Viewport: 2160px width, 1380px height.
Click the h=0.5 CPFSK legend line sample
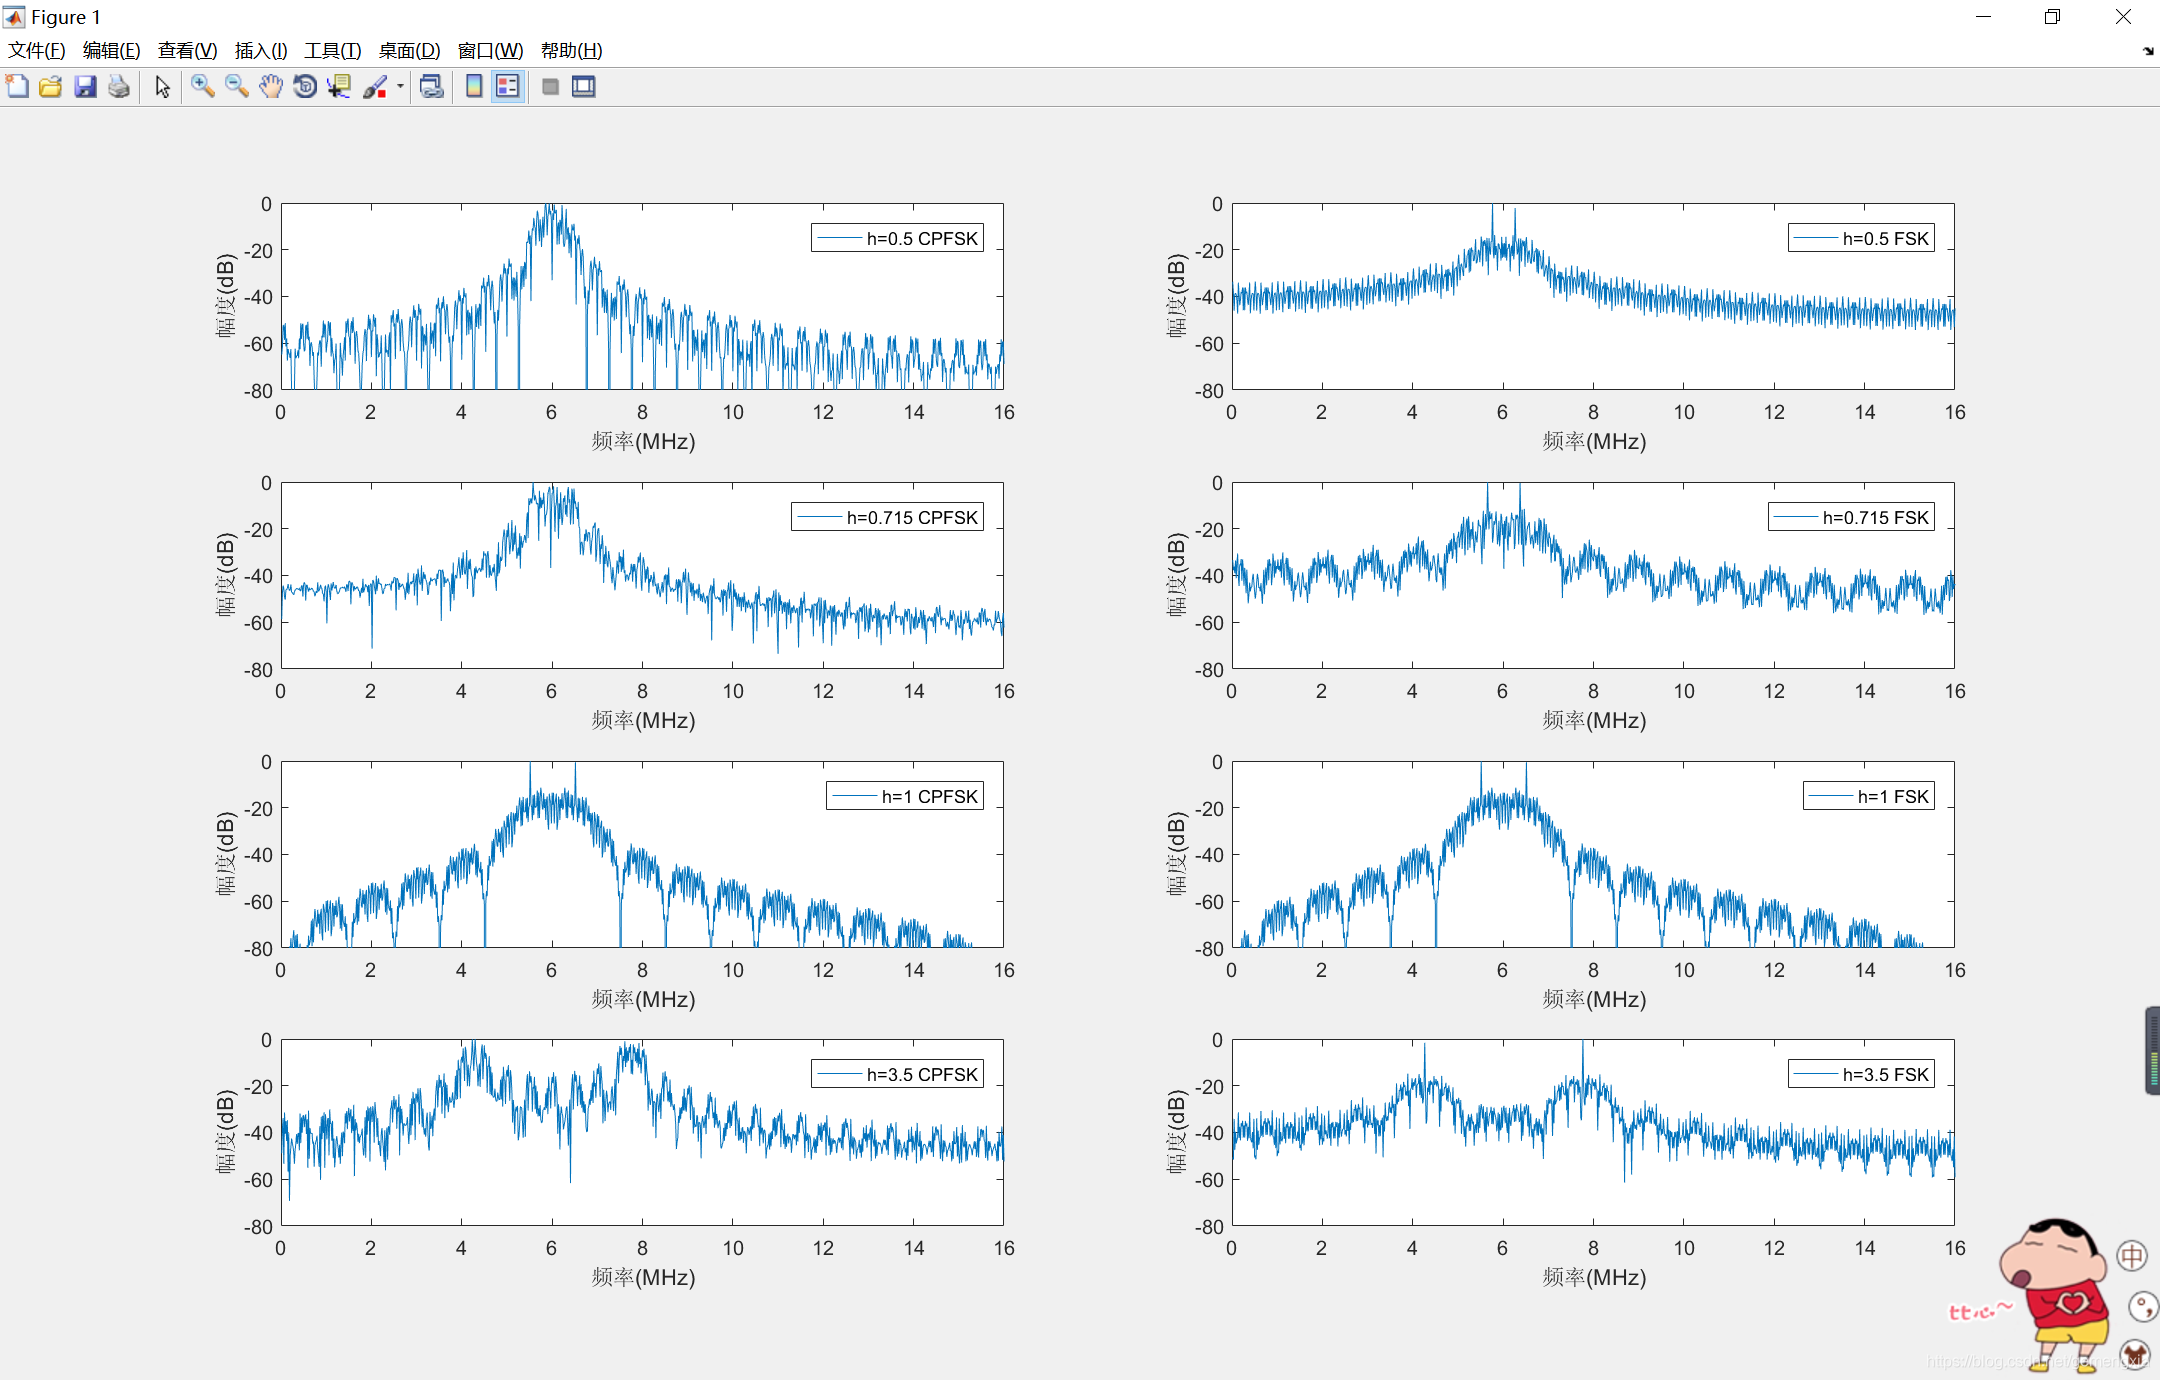(x=838, y=238)
